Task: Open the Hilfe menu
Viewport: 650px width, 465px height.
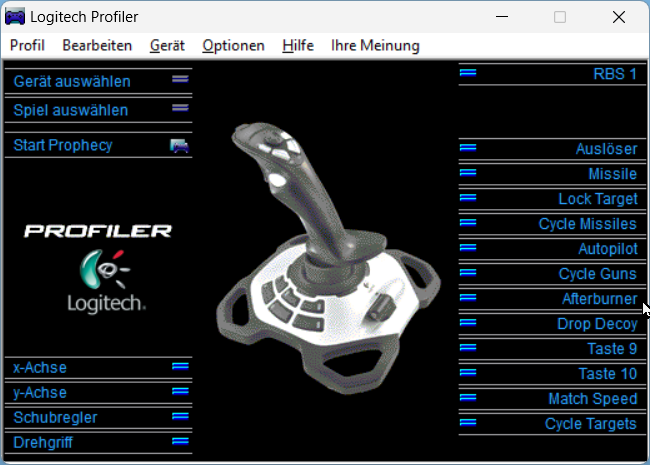Action: 298,45
